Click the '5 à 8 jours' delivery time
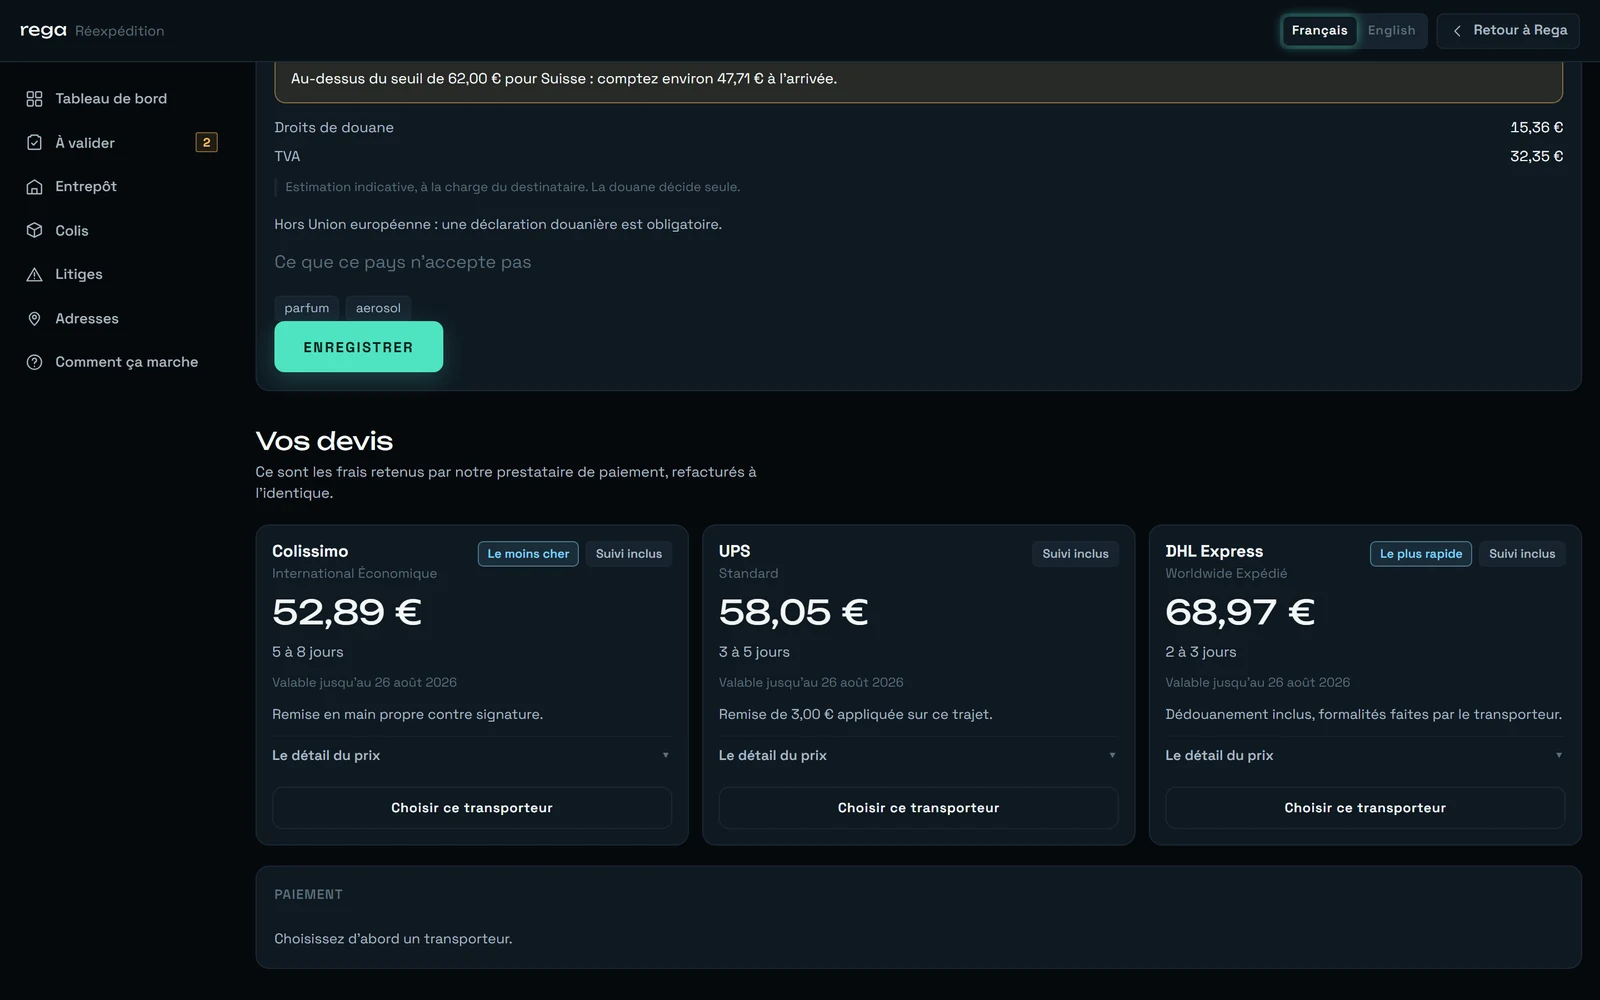 (308, 652)
